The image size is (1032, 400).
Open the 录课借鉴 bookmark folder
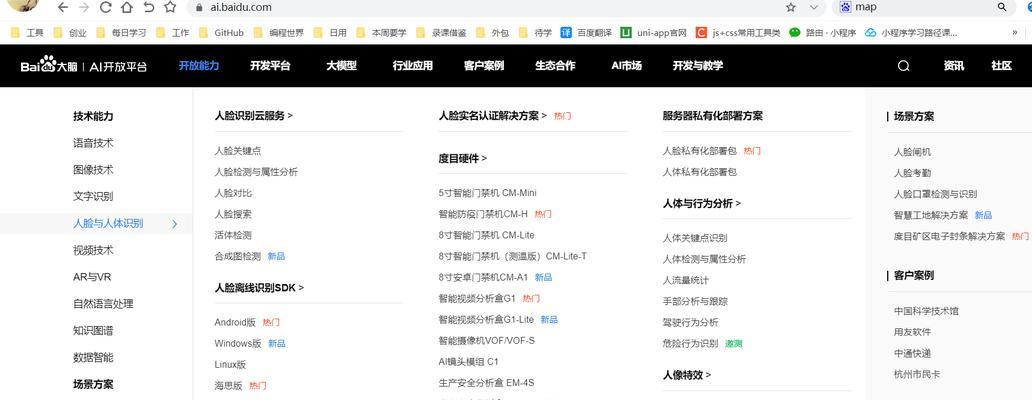(441, 32)
